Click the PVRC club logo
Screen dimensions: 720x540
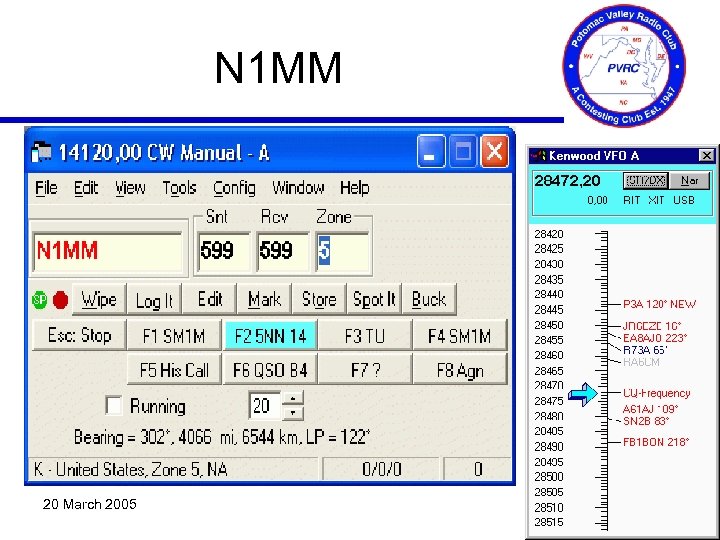(624, 65)
